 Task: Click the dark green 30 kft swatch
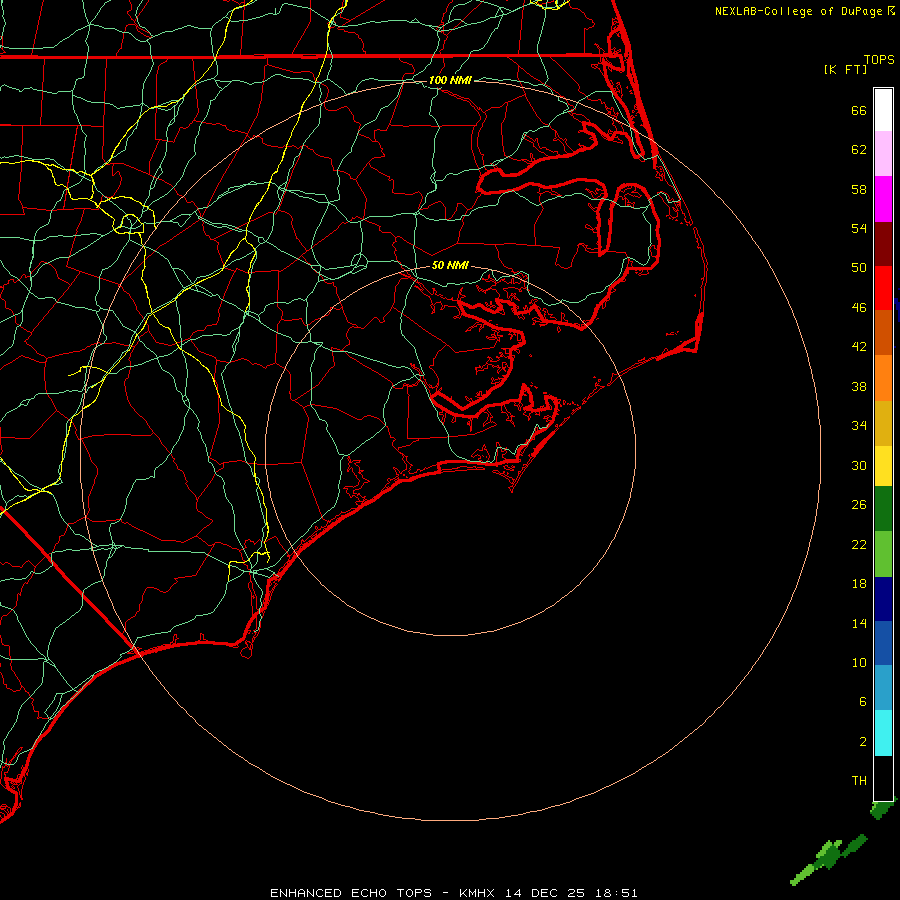883,509
